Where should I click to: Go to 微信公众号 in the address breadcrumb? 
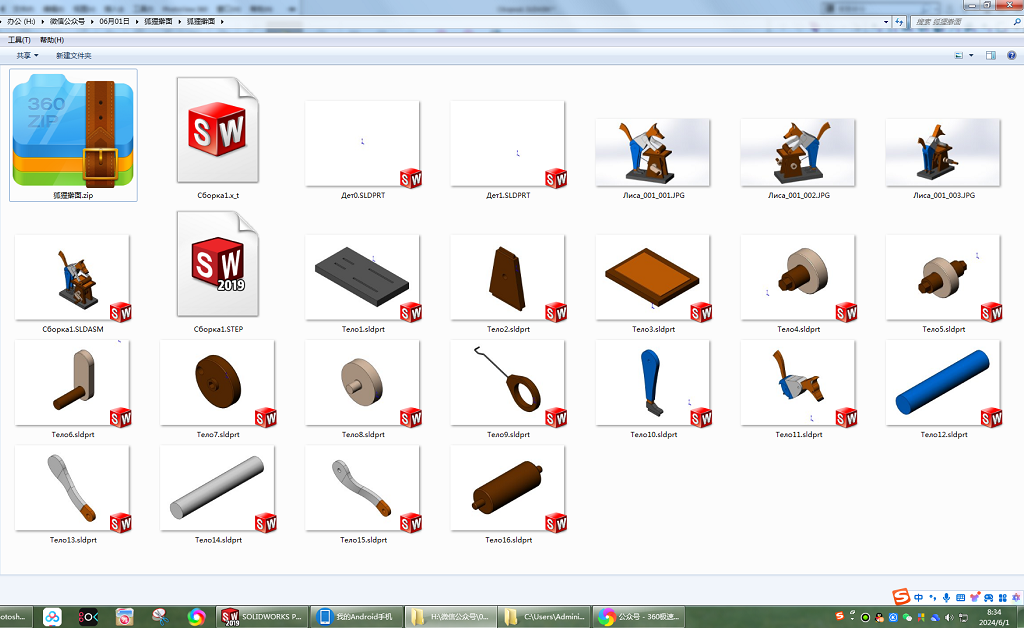point(67,22)
